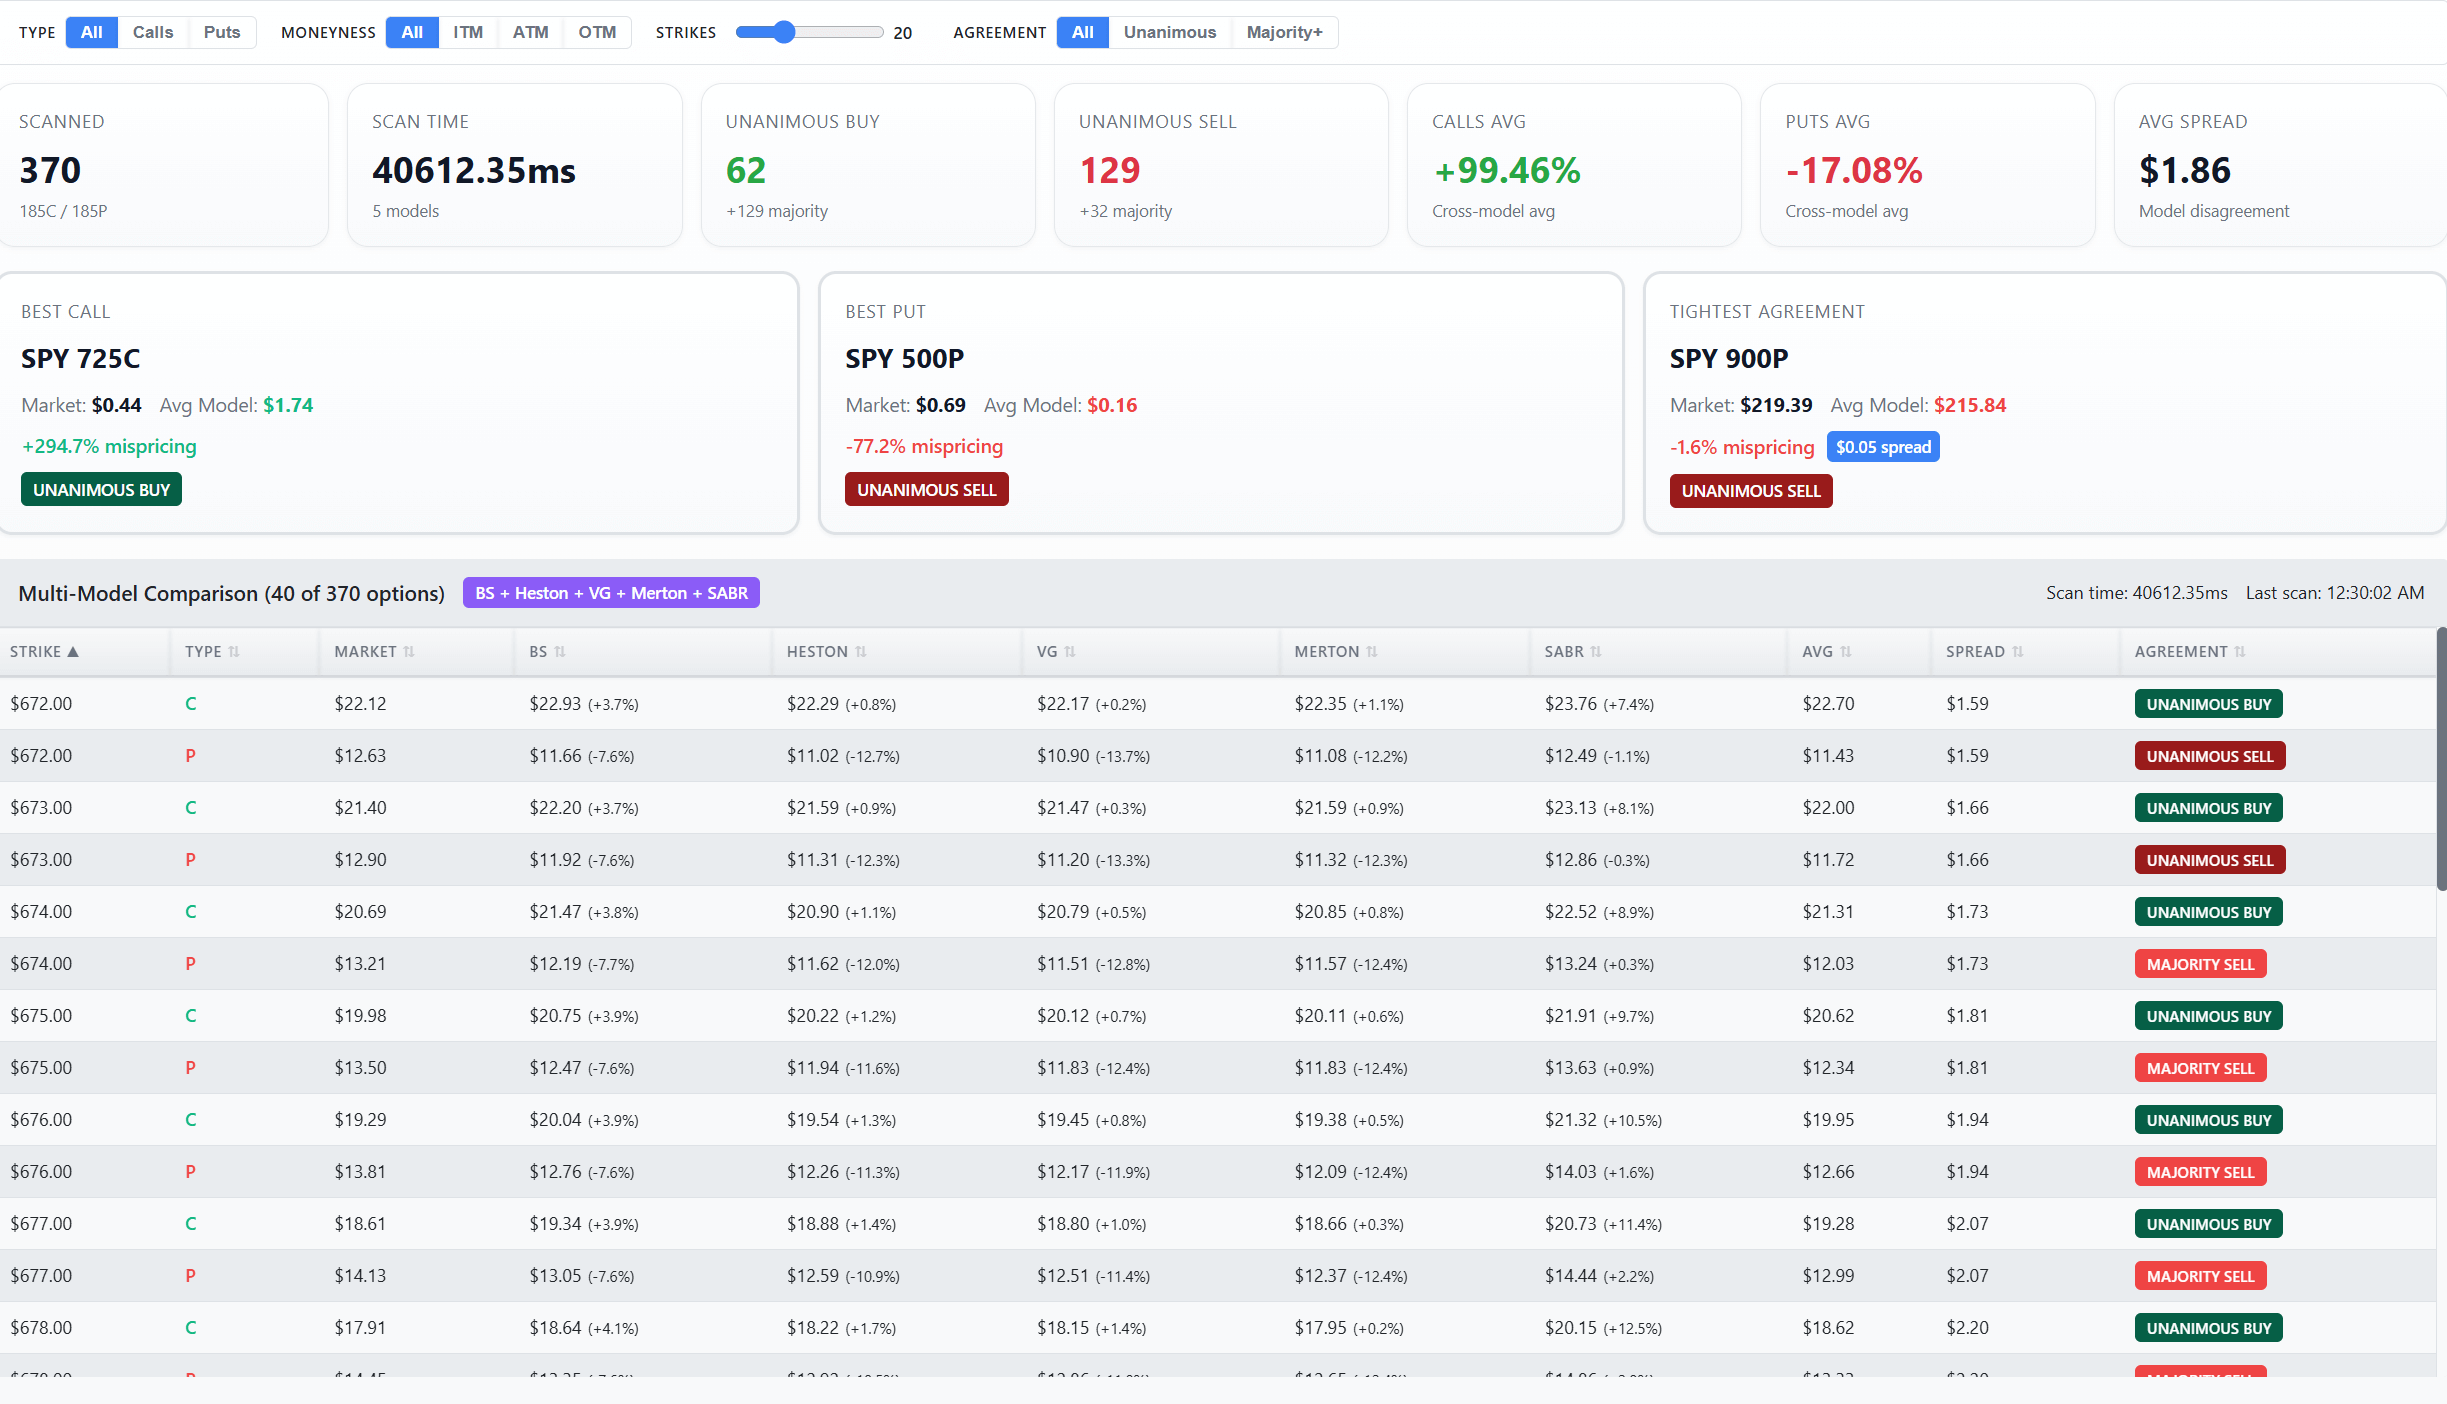Click the BS value $22.93 (+3.7%)
This screenshot has width=2447, height=1404.
pyautogui.click(x=584, y=704)
